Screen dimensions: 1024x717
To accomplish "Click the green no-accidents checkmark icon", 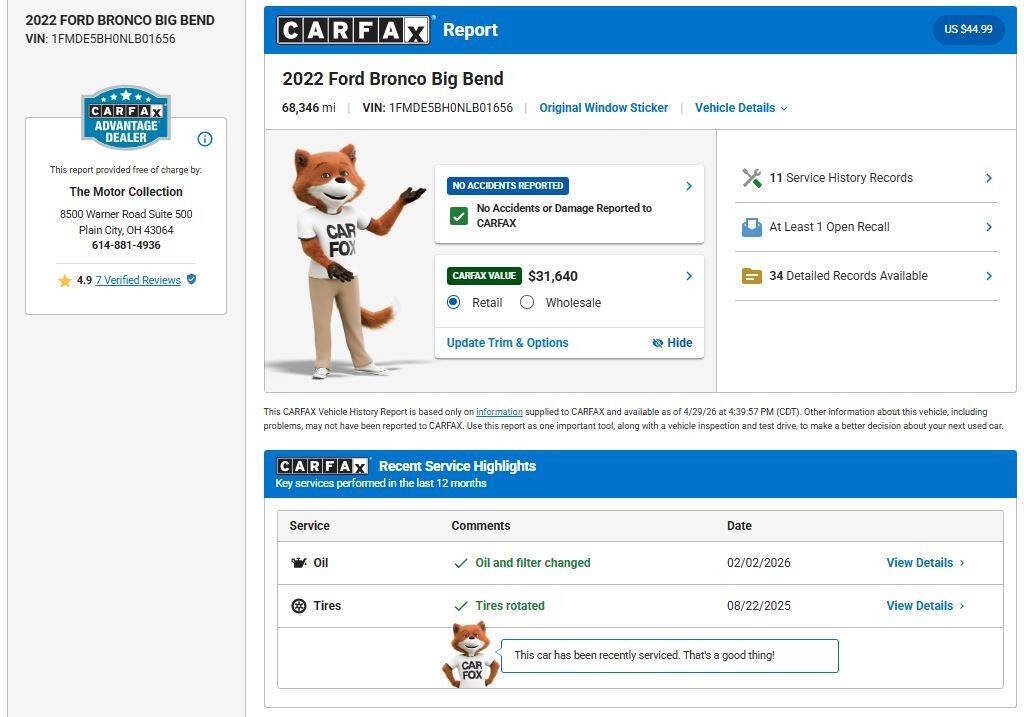I will pos(459,215).
